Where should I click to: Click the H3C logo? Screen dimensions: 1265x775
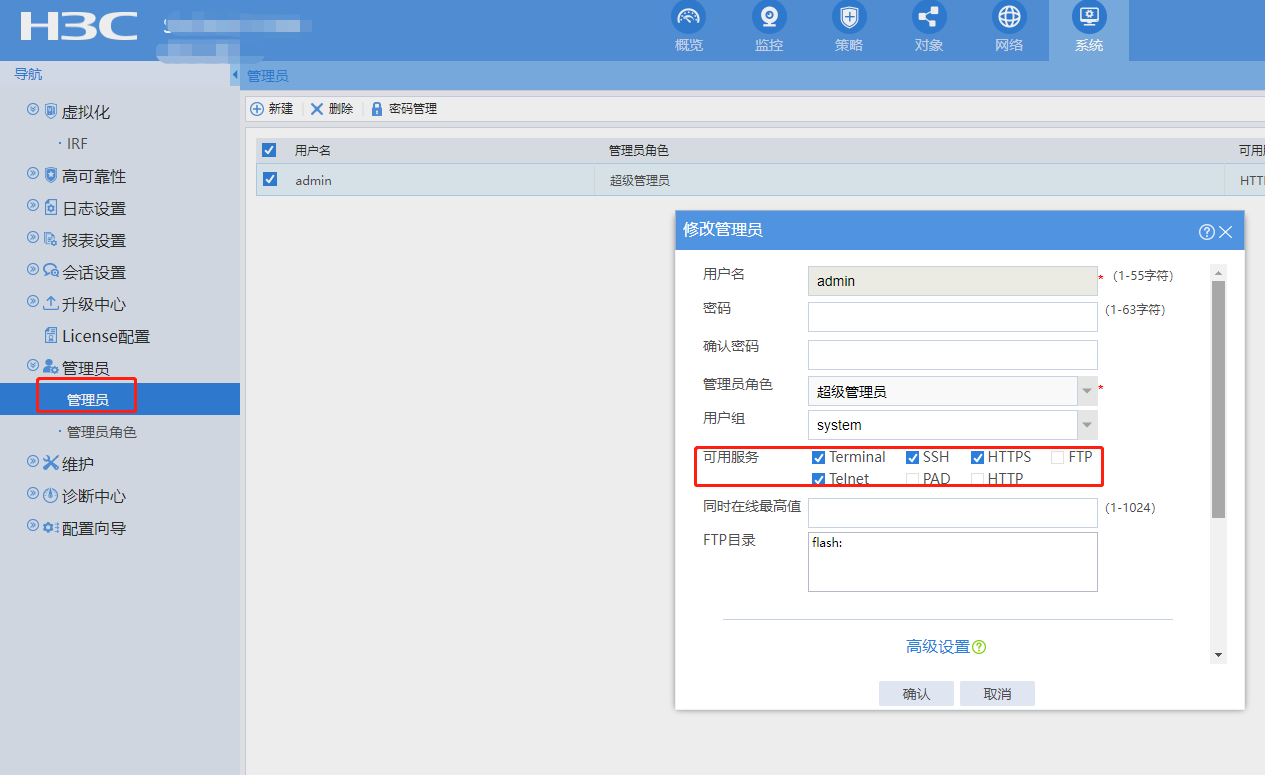pos(79,26)
